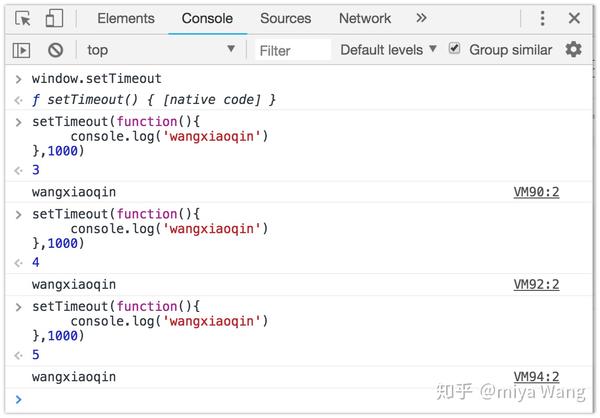The width and height of the screenshot is (600, 418).
Task: Select the inspect element tool
Action: tap(23, 18)
